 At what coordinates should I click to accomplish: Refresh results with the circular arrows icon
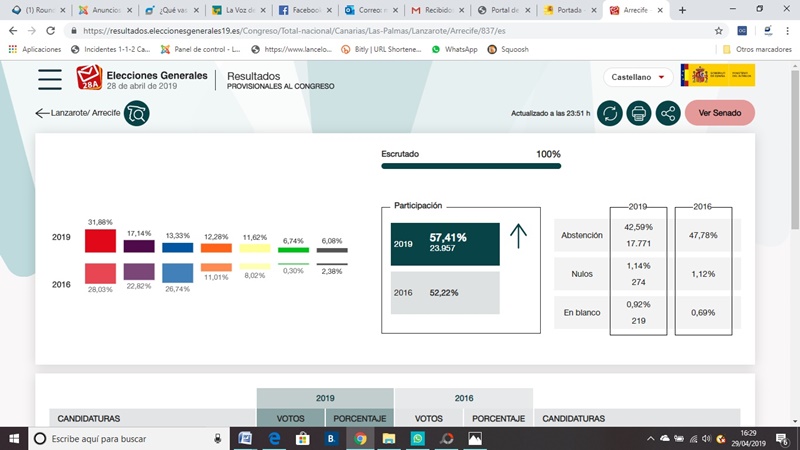point(609,113)
